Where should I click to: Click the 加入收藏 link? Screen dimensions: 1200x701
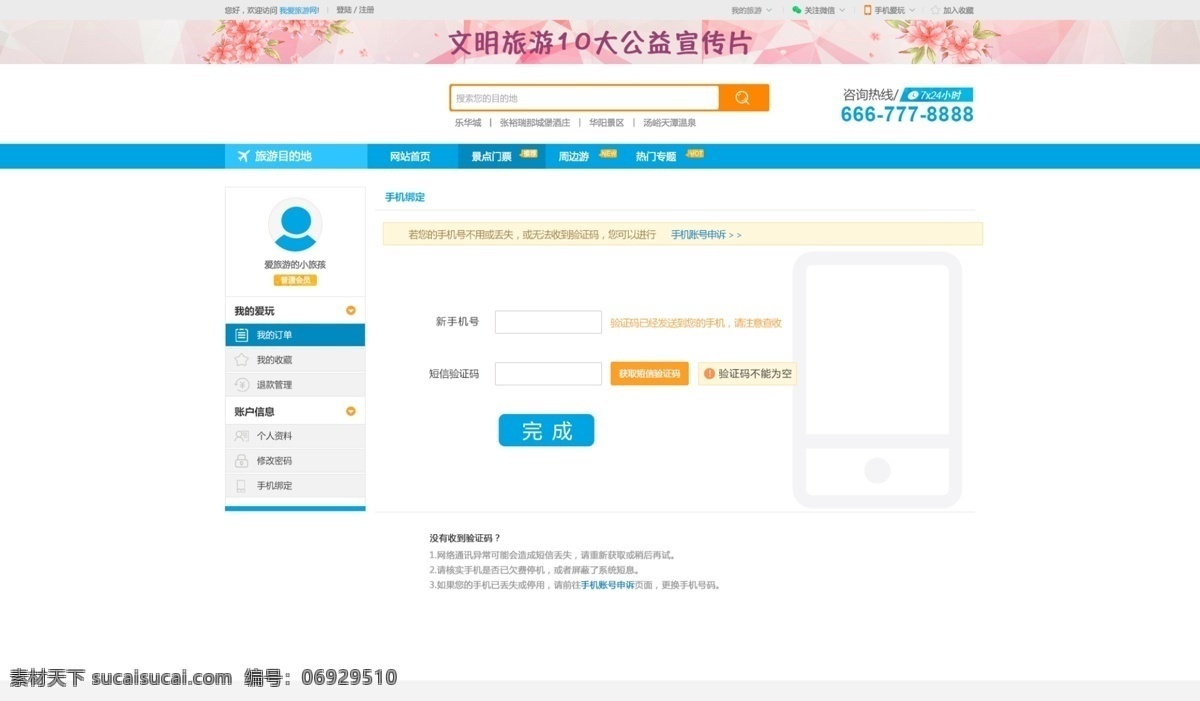958,10
